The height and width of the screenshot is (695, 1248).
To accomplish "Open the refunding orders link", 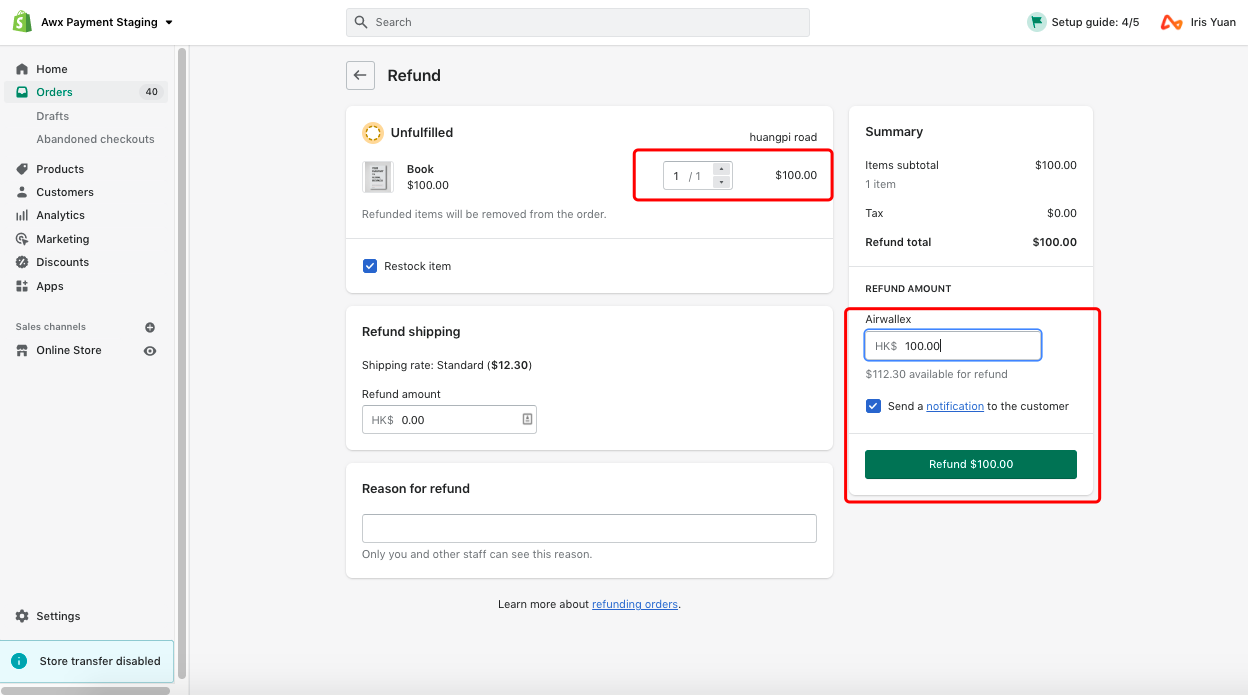I will point(634,604).
